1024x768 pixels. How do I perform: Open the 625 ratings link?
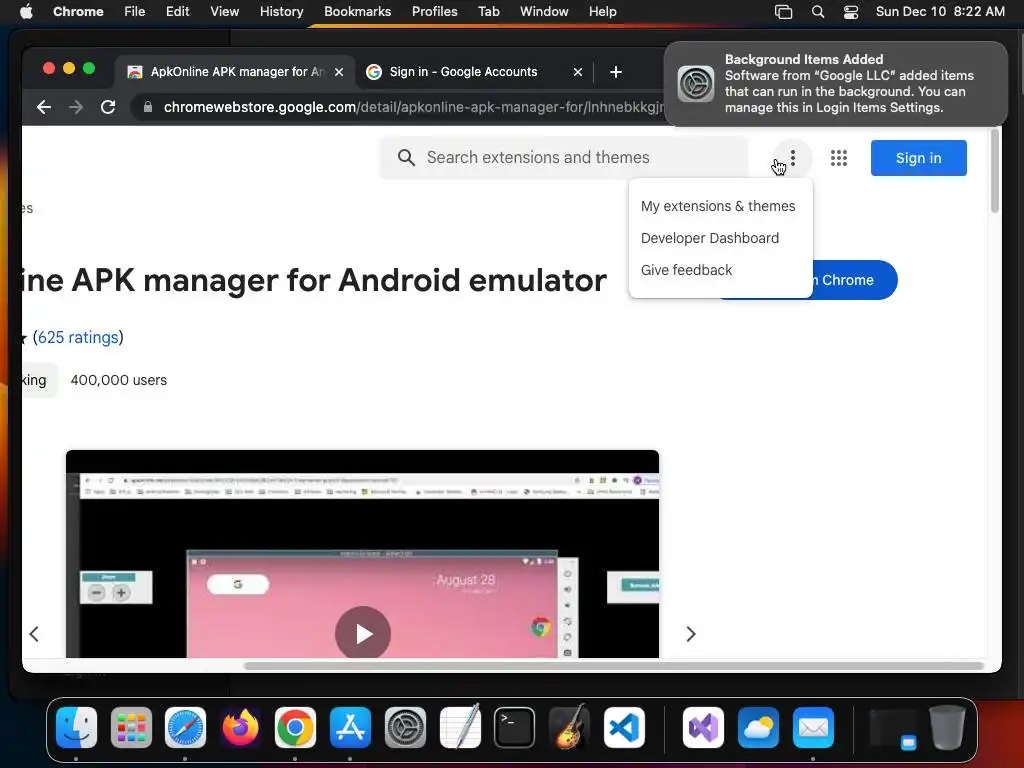78,338
